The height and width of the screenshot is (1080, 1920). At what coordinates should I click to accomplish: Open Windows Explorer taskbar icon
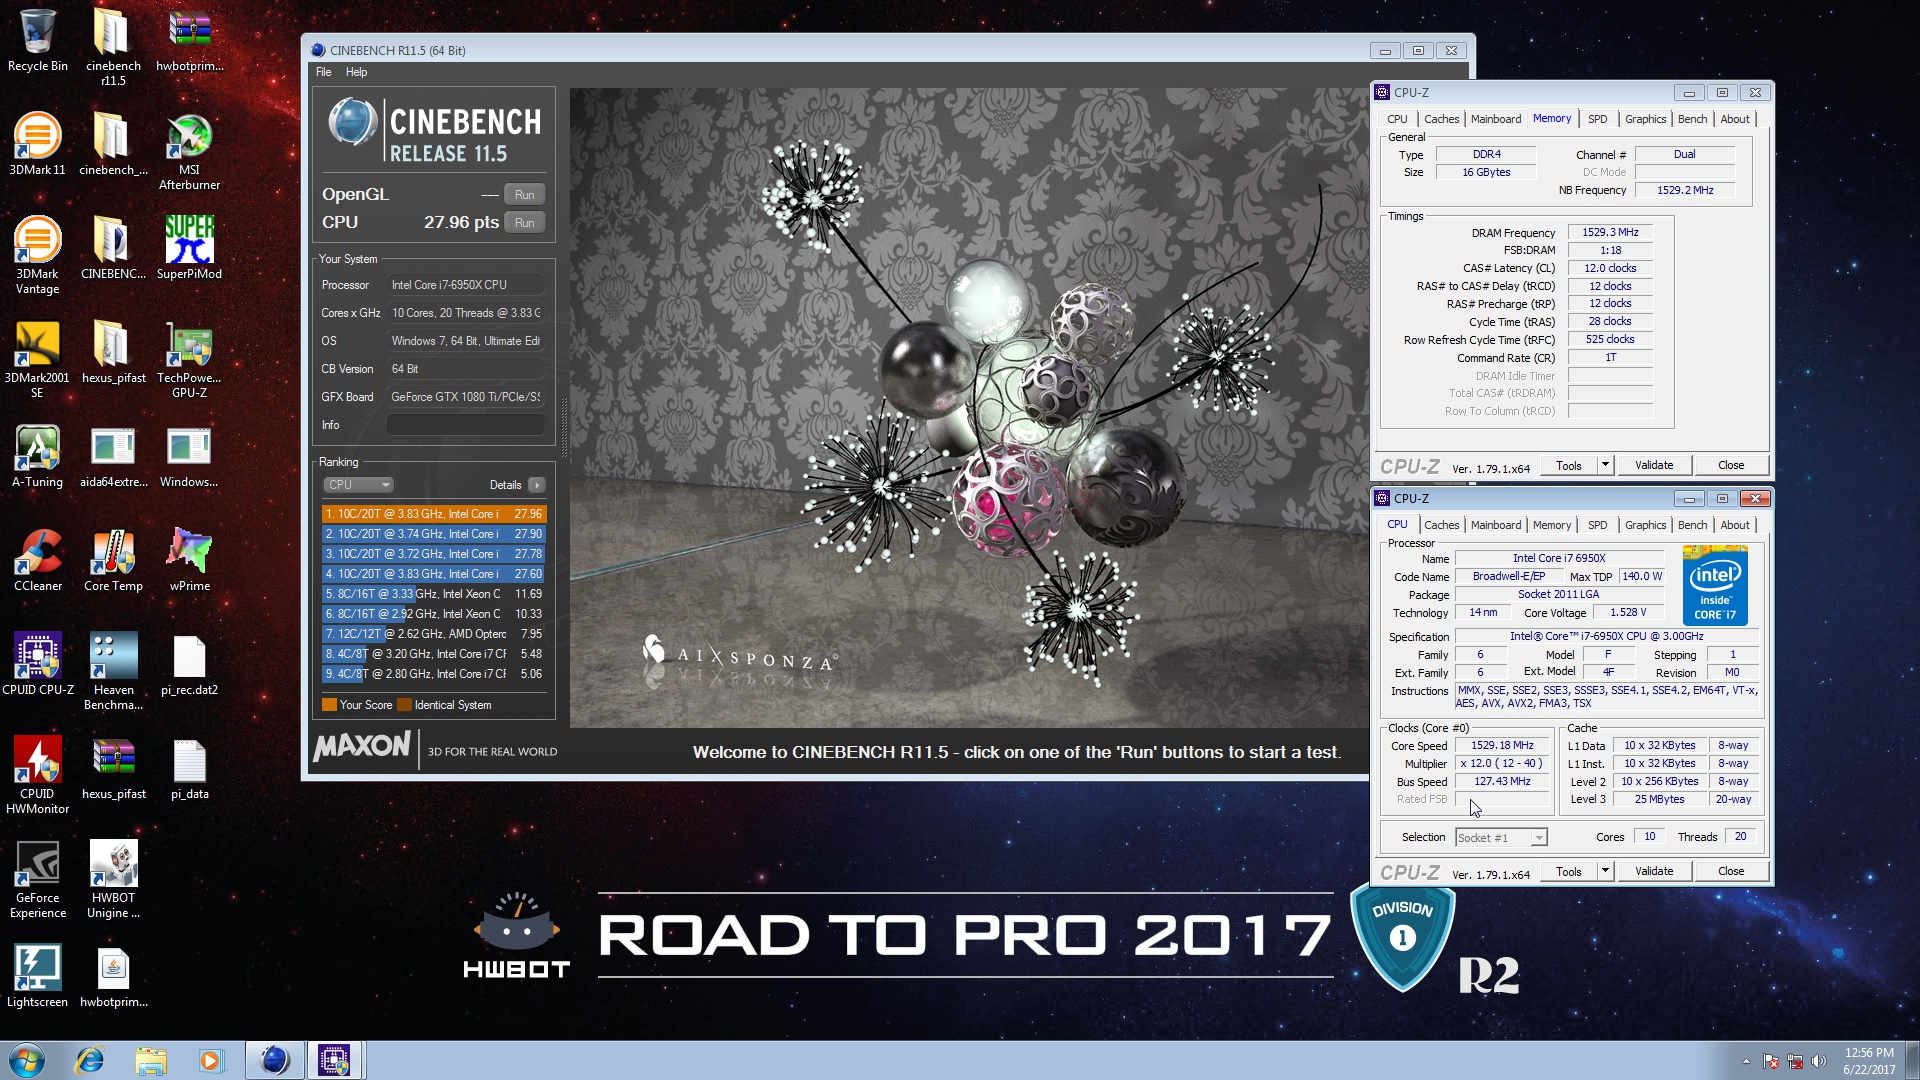(150, 1060)
